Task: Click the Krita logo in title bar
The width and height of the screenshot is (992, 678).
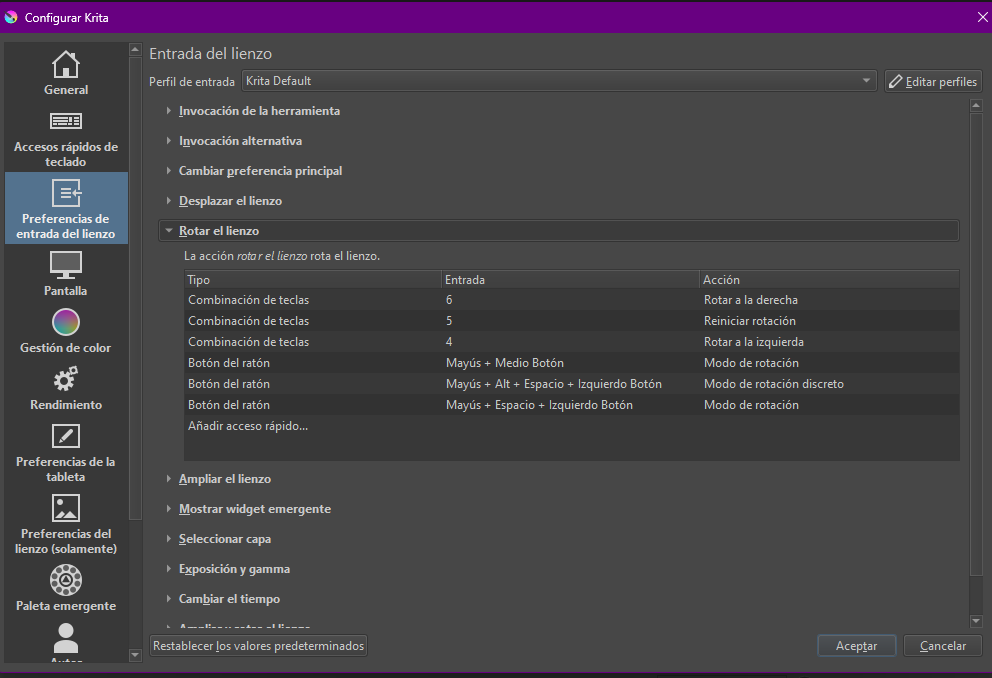Action: point(11,17)
